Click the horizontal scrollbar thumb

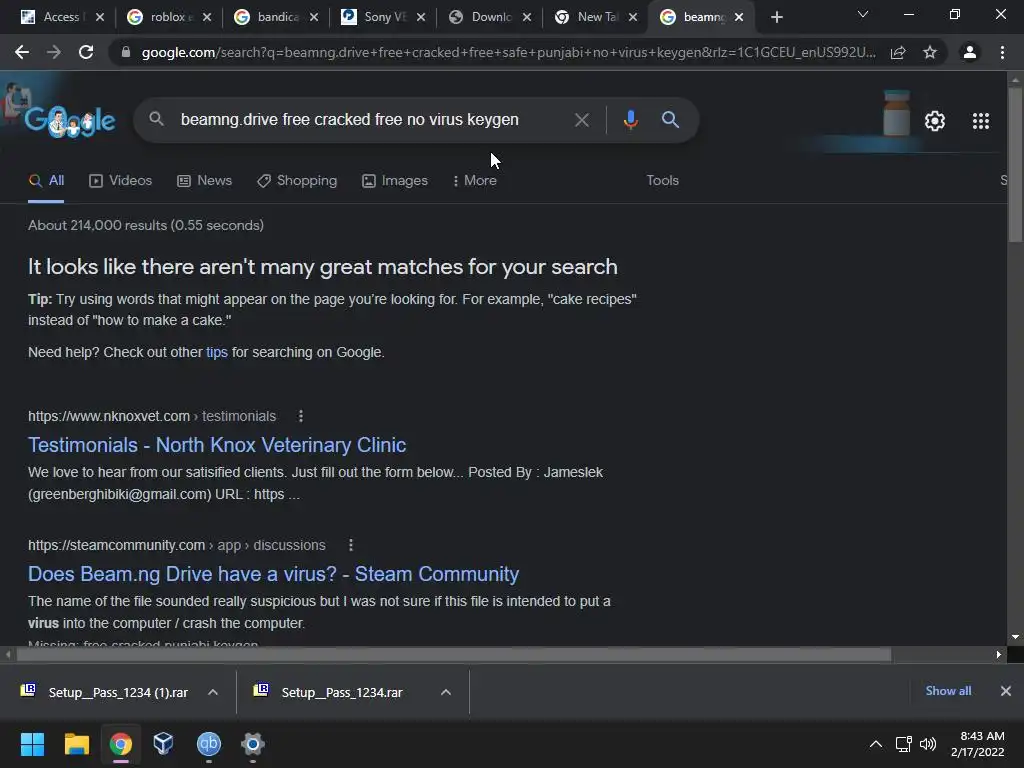pos(454,654)
